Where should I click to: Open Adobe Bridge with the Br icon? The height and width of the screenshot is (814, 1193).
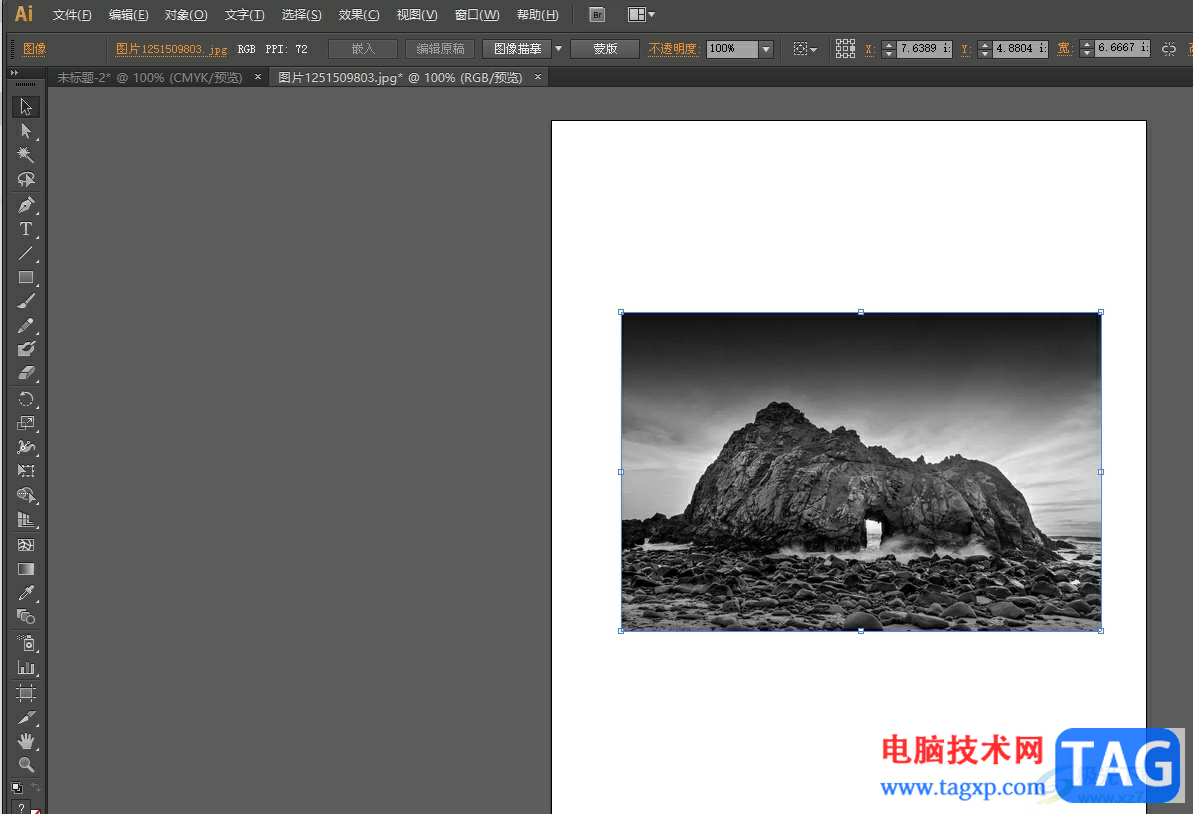[x=597, y=15]
